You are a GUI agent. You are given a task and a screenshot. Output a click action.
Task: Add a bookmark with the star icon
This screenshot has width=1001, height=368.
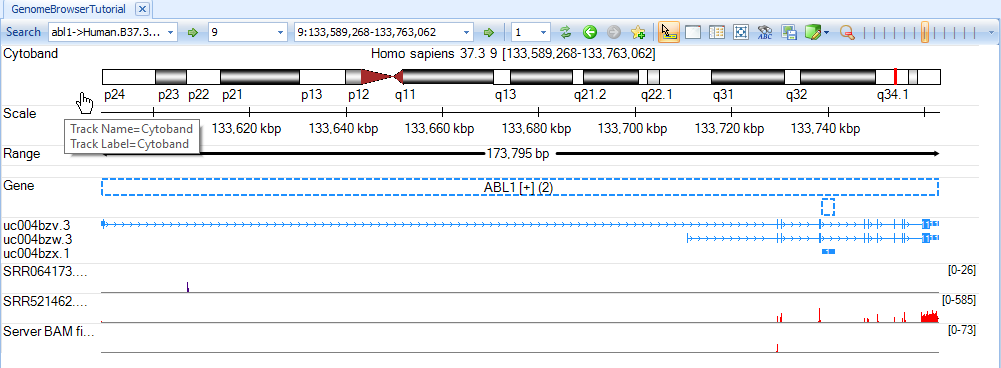tap(637, 32)
